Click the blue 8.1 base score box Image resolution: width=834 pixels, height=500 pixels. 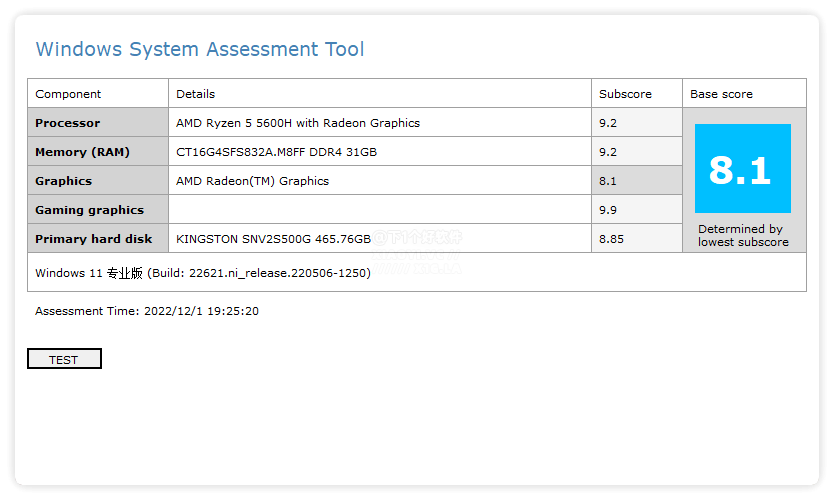[x=742, y=168]
